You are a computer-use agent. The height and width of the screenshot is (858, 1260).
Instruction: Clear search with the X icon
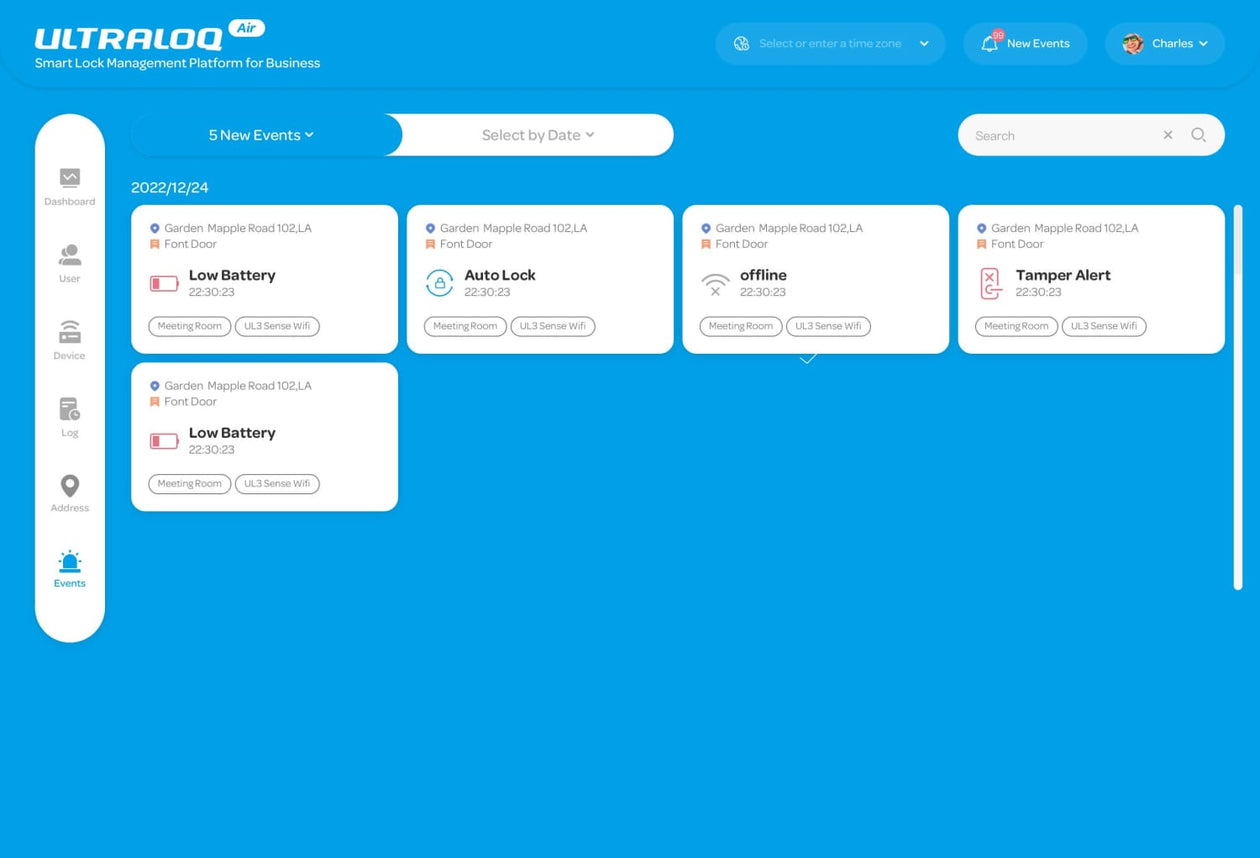(x=1167, y=135)
